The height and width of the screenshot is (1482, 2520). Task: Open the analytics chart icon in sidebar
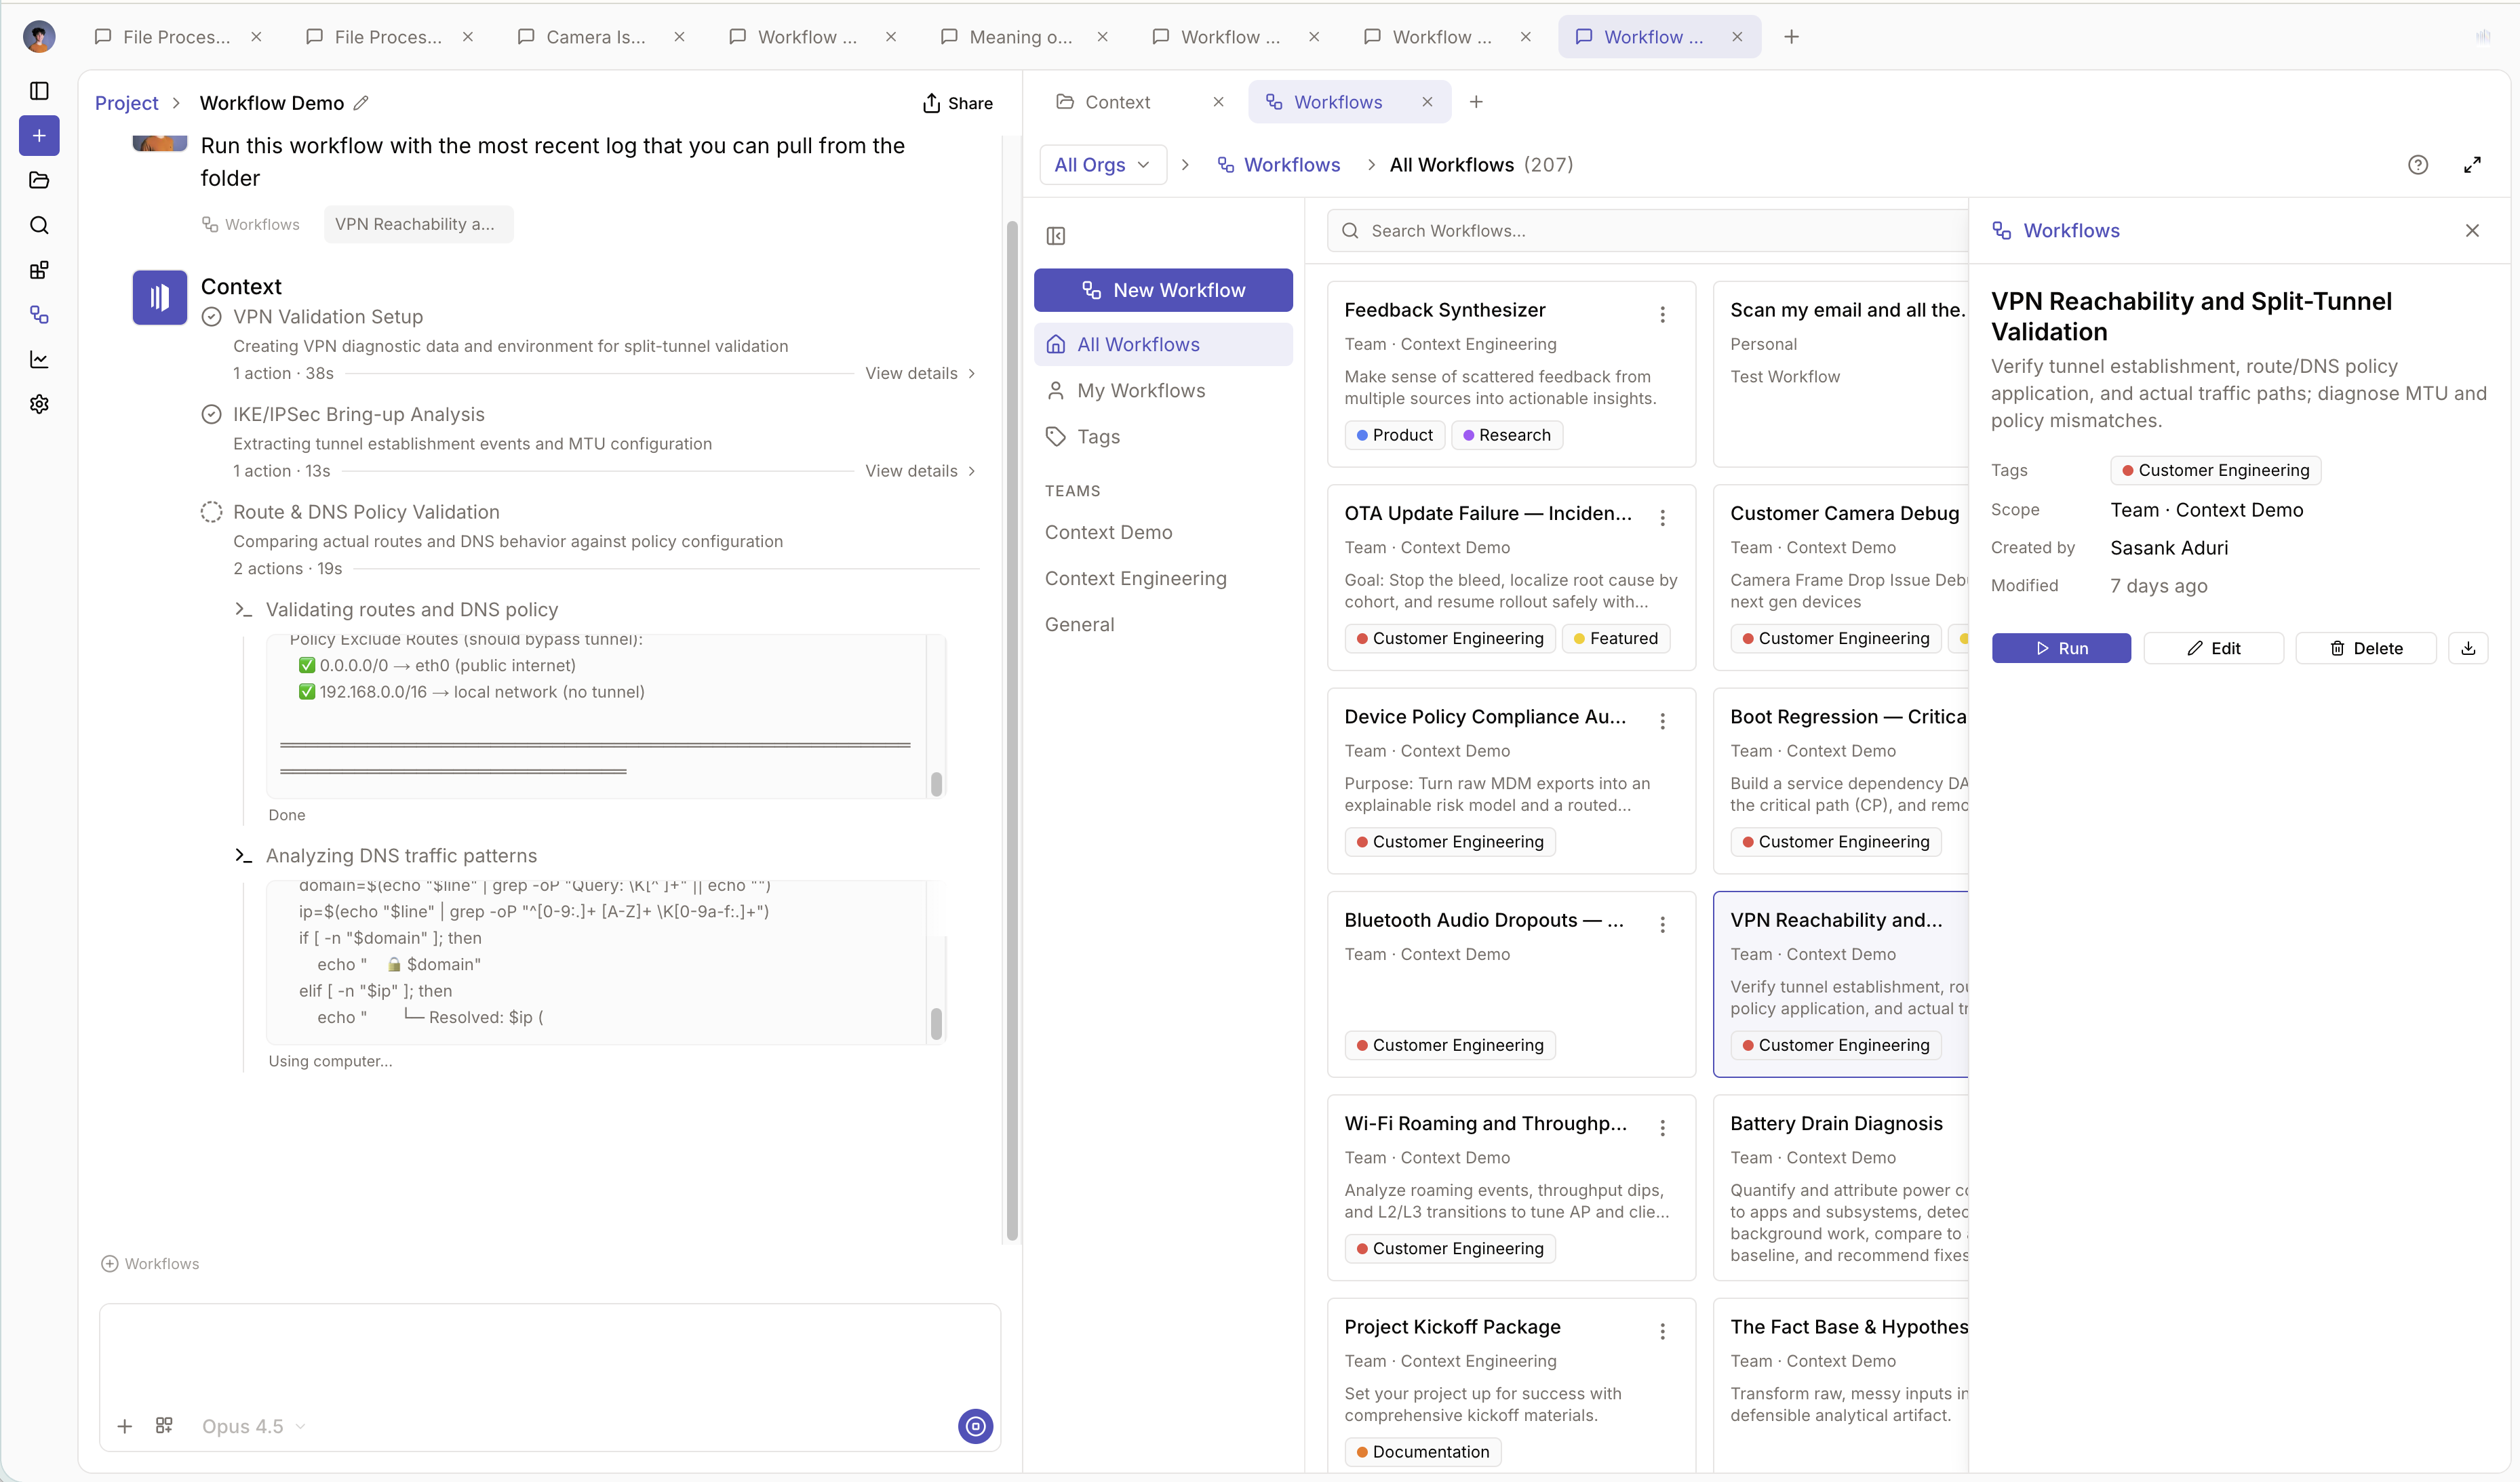[x=39, y=360]
